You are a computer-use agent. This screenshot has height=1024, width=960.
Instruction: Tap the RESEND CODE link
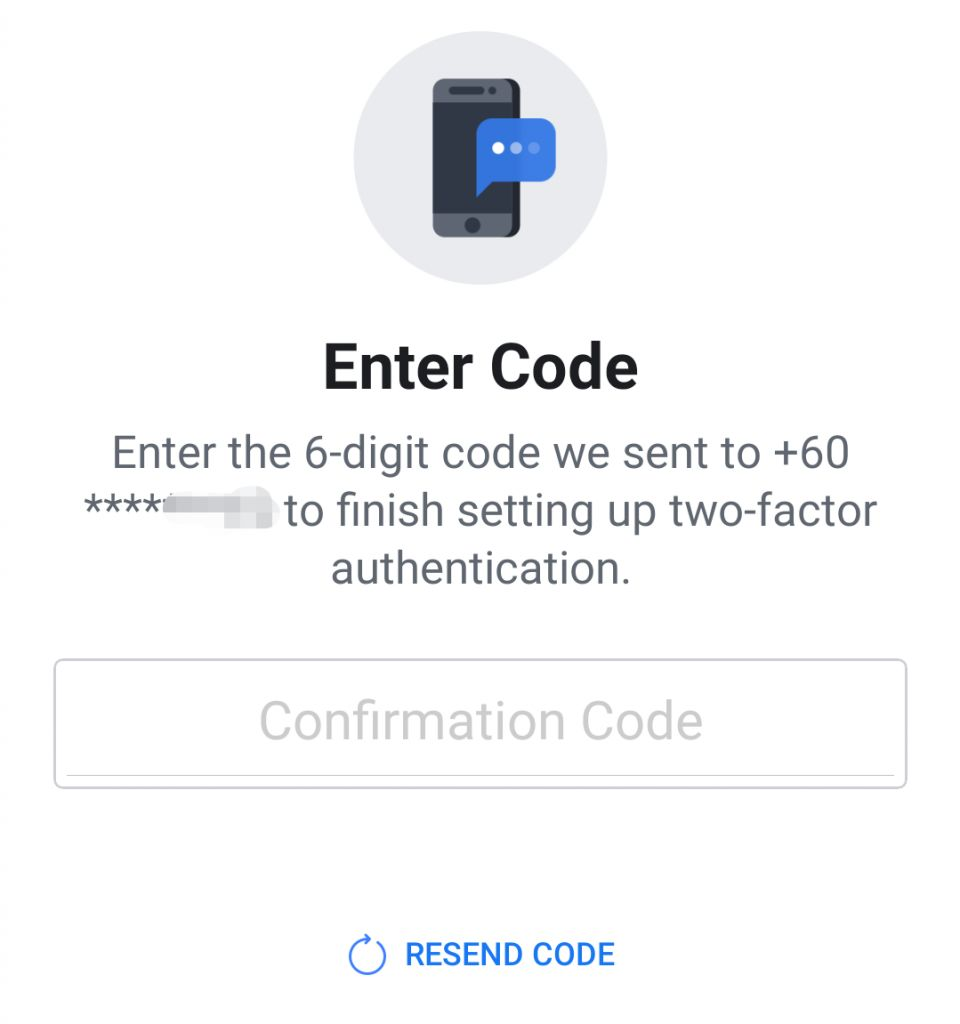510,954
